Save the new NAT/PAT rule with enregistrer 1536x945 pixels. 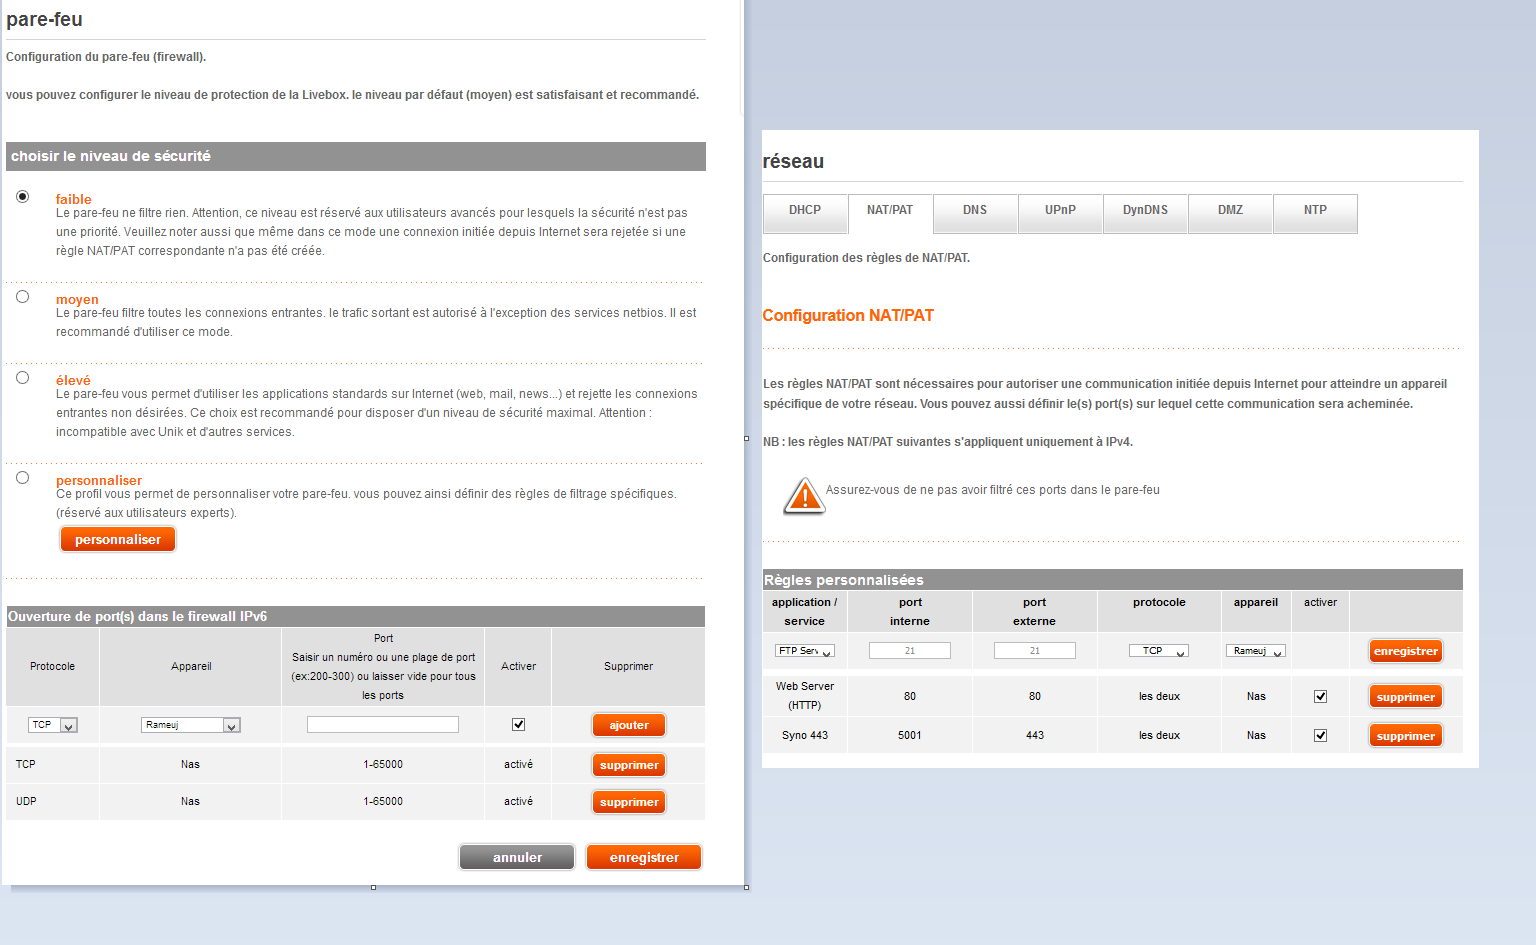1406,651
